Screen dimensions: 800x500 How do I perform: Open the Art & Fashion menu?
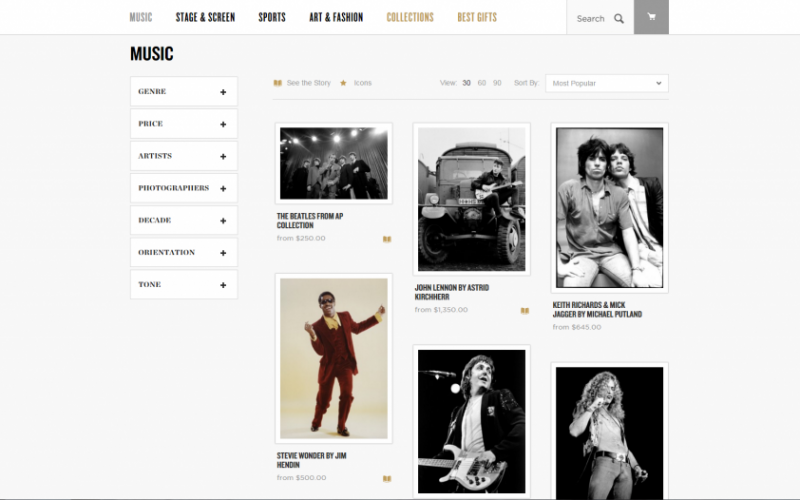[336, 17]
